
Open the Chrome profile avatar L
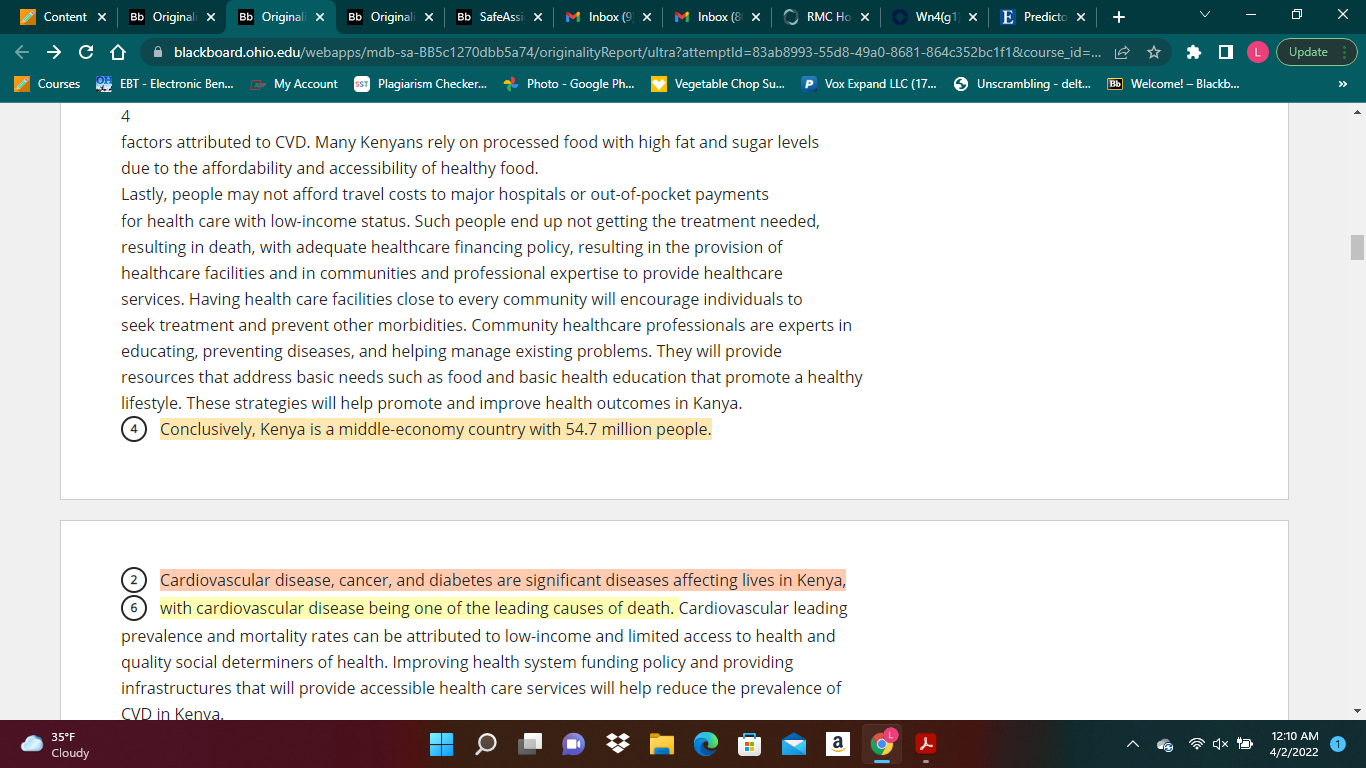(x=1257, y=52)
